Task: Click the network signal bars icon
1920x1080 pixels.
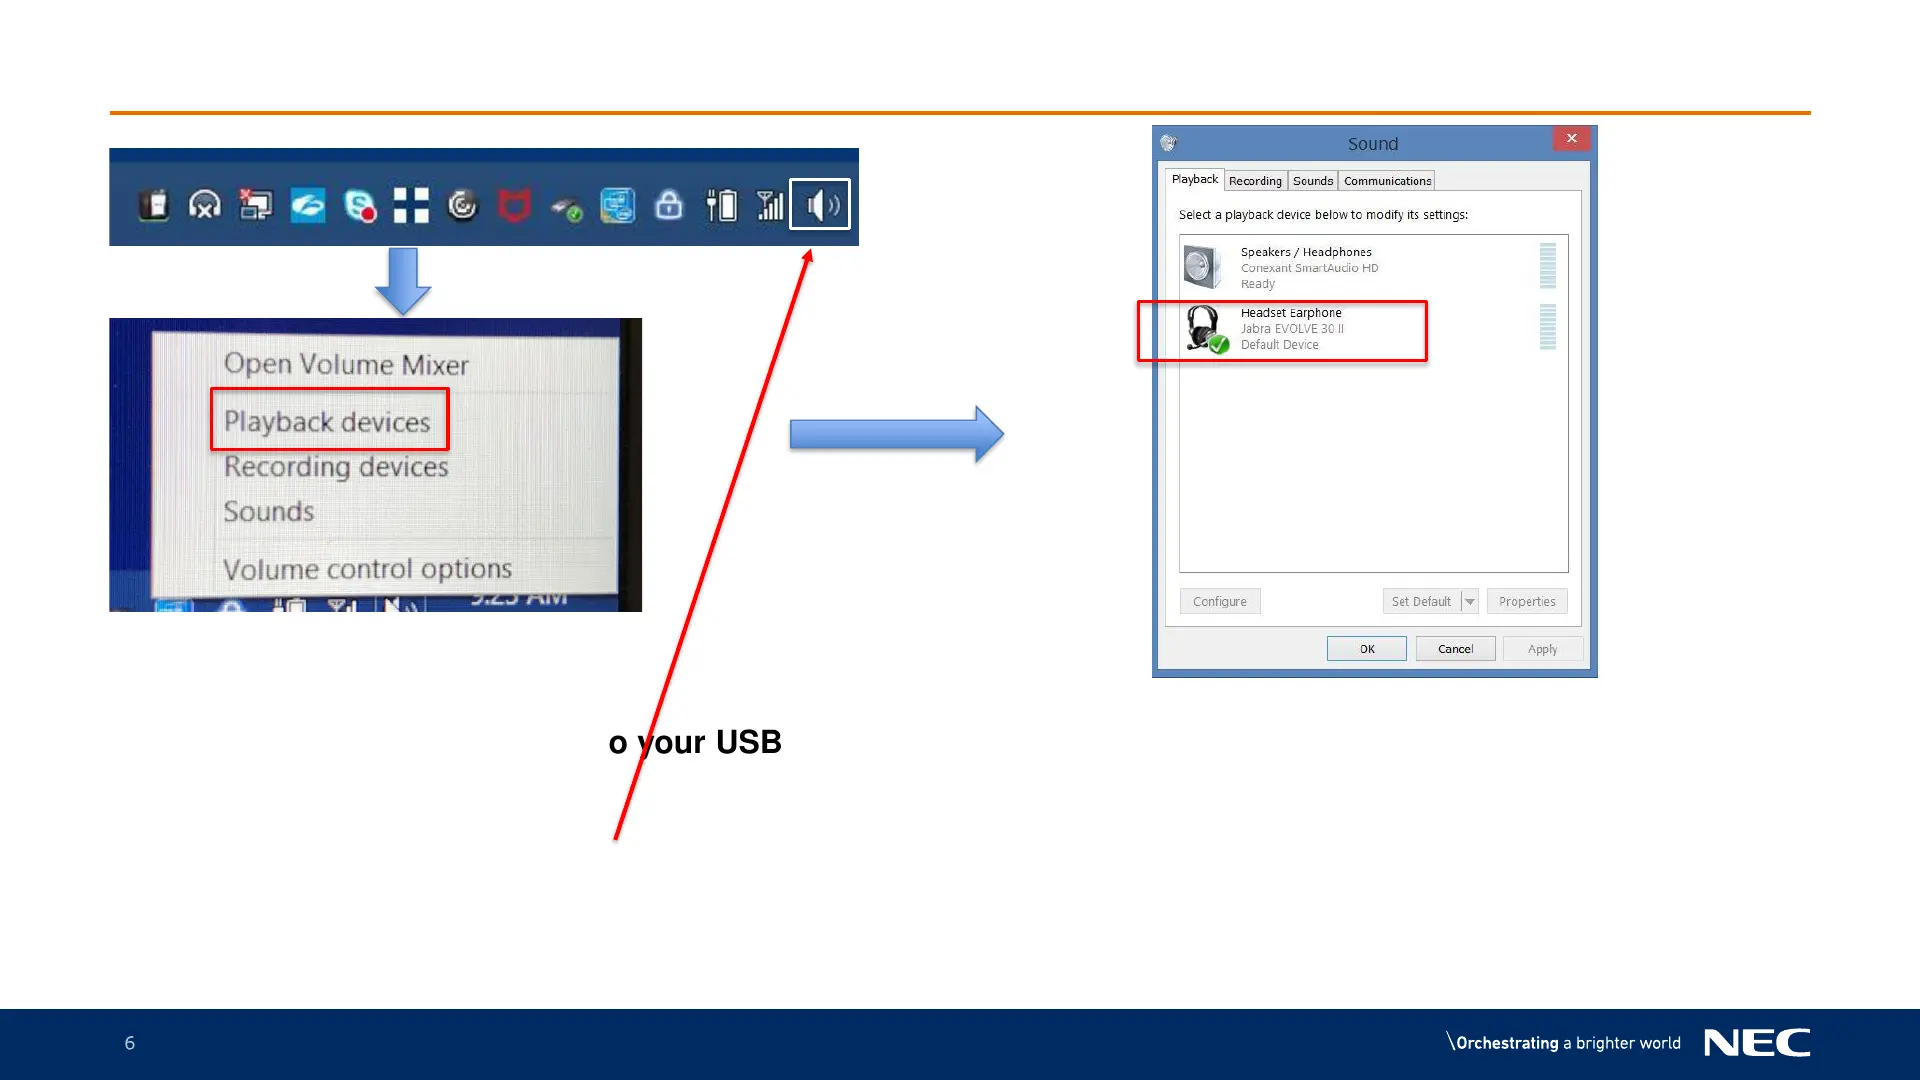Action: coord(769,205)
